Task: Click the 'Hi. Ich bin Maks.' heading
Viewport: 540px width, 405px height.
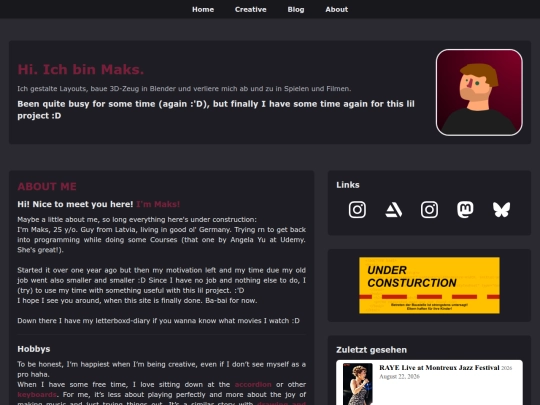Action: pos(81,70)
